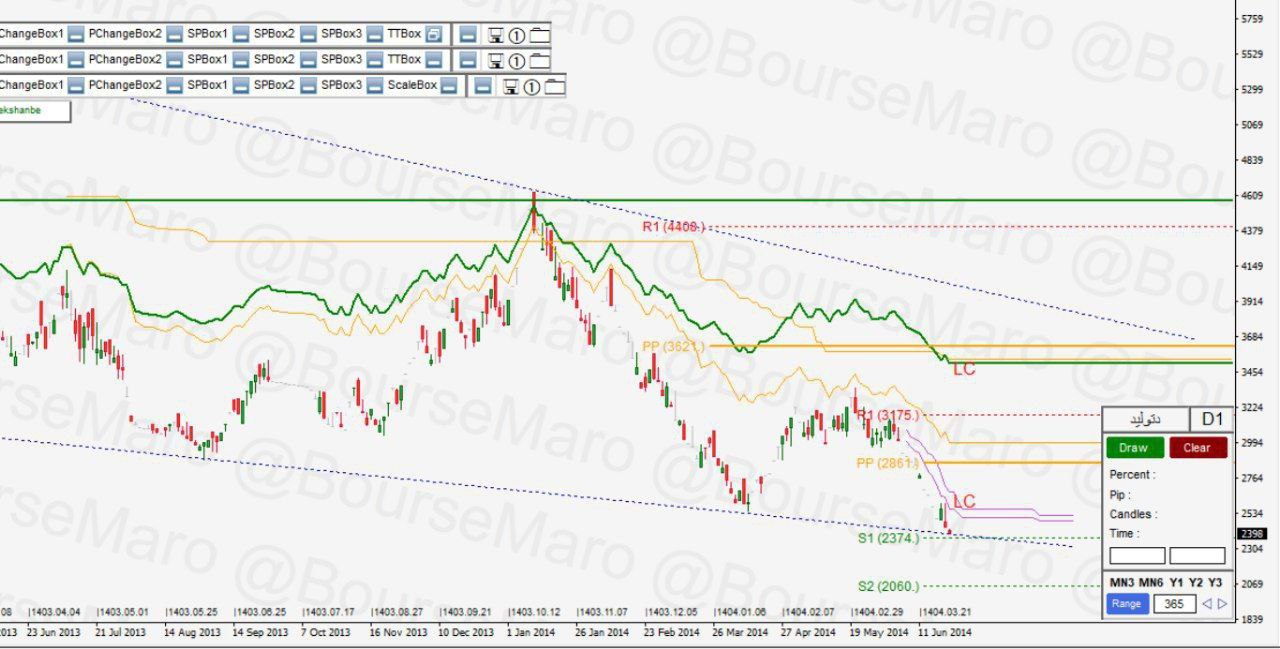Open the folder icon in the ScaleBox row

click(x=555, y=87)
